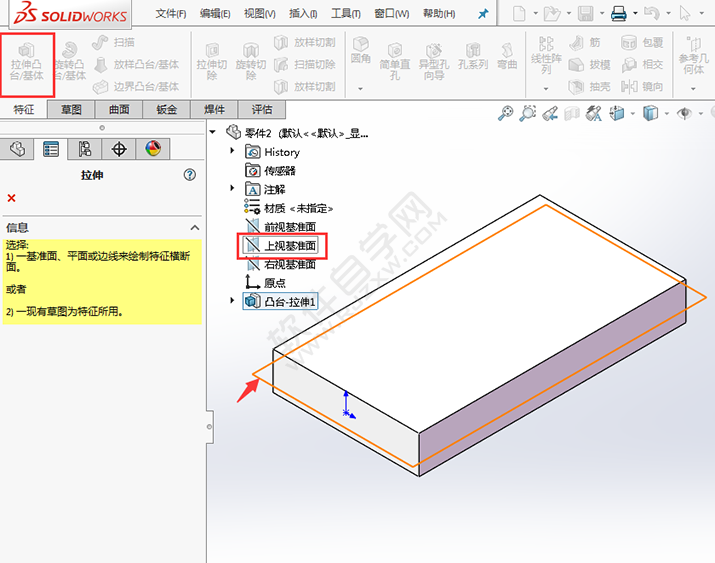Choose the Swept Cut (扫描切除) tool
Viewport: 715px width, 563px height.
tap(305, 64)
